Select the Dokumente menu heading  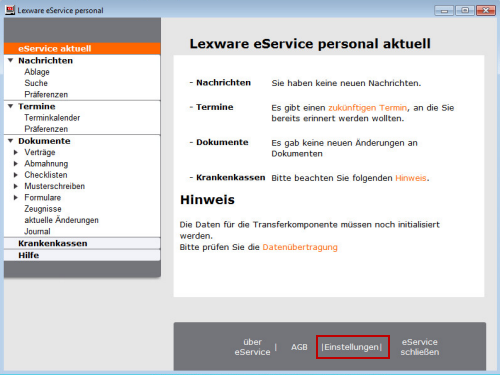pyautogui.click(x=44, y=141)
